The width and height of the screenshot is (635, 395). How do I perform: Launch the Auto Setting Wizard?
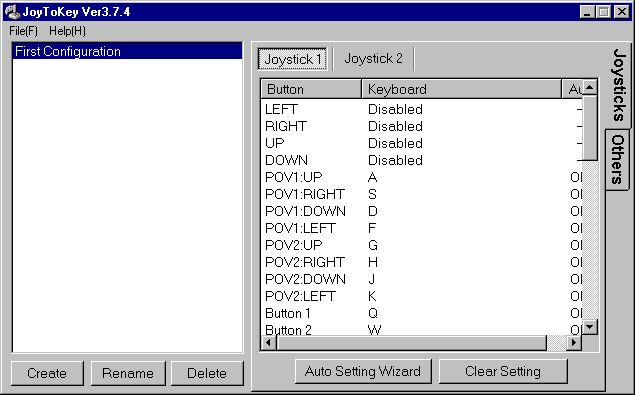click(363, 371)
